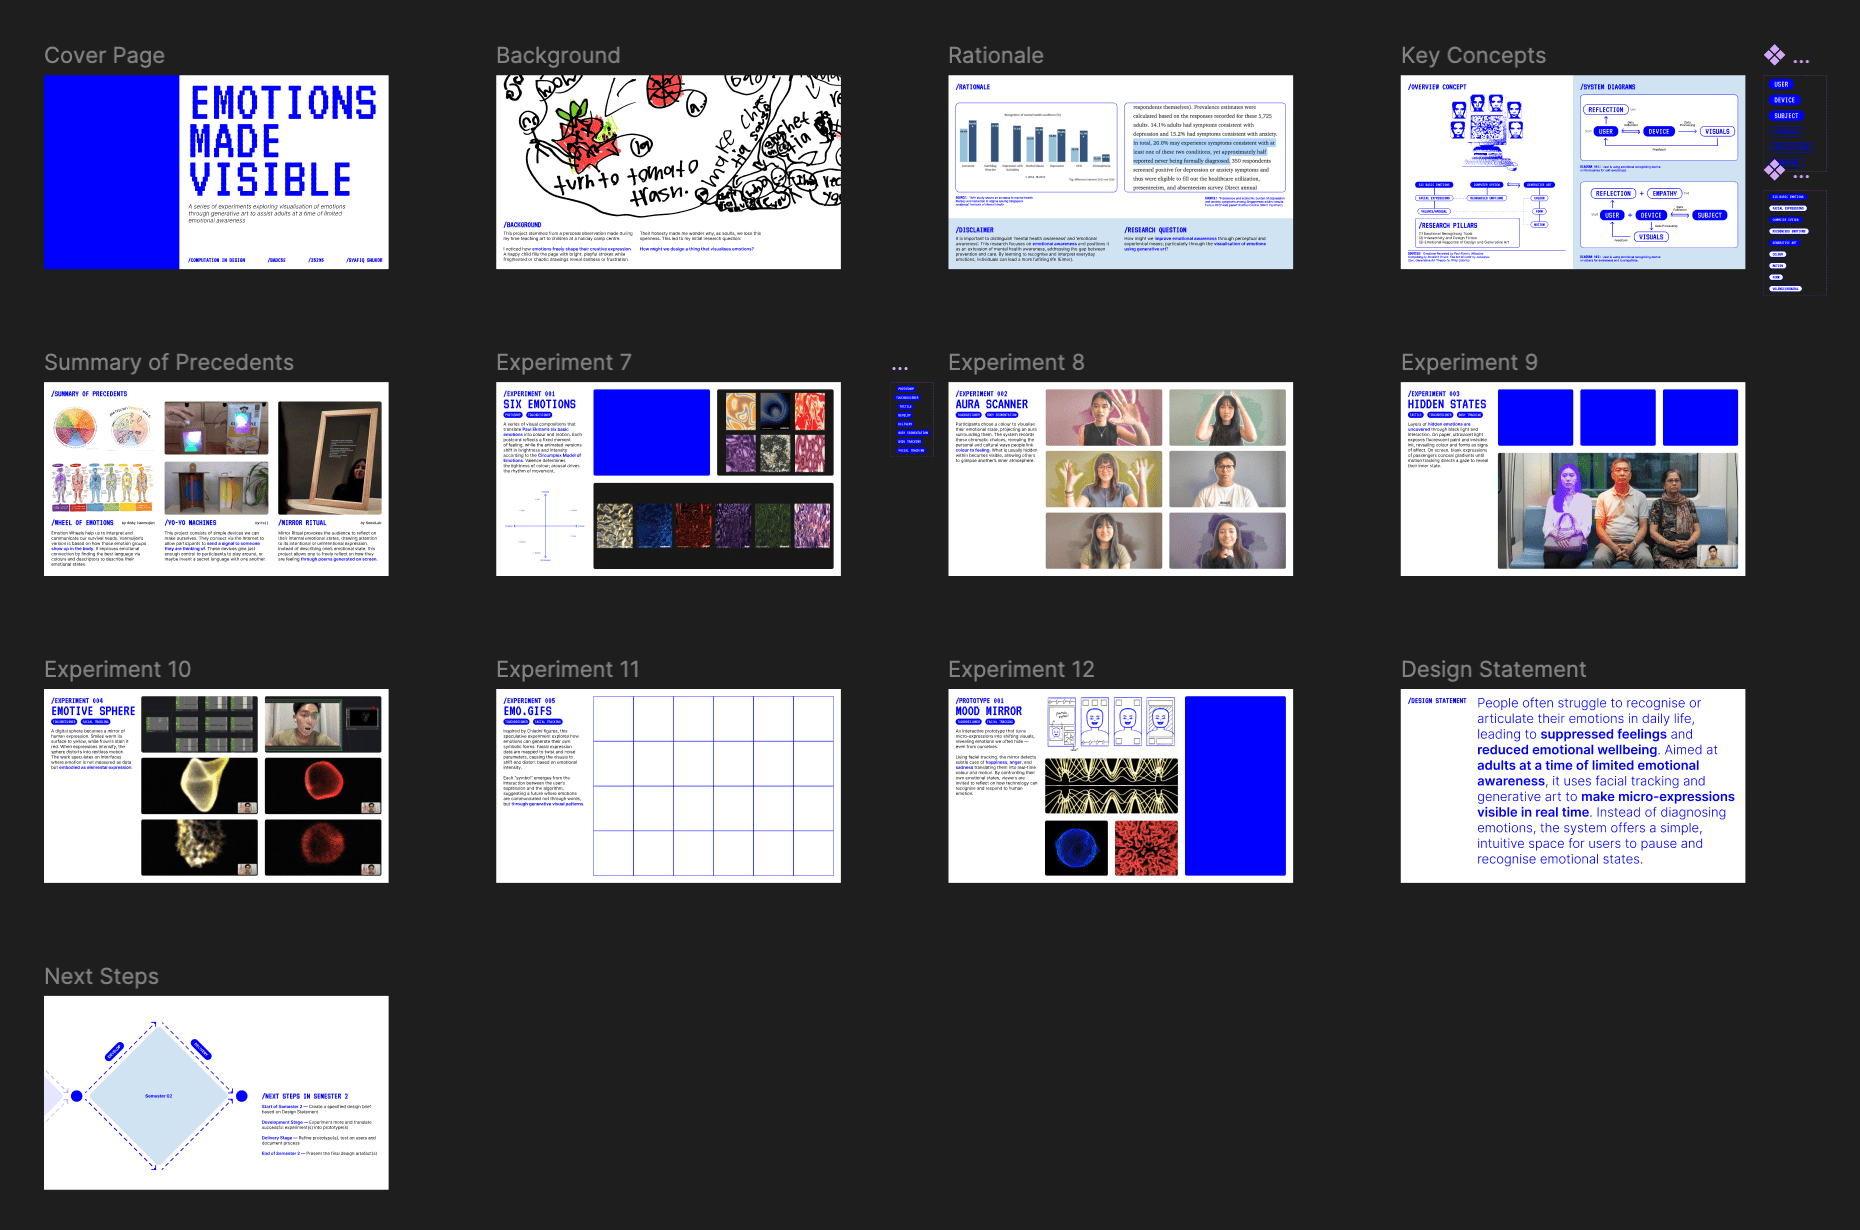Image resolution: width=1860 pixels, height=1230 pixels.
Task: Click the top purple component-set diamond icon
Action: (x=1774, y=55)
